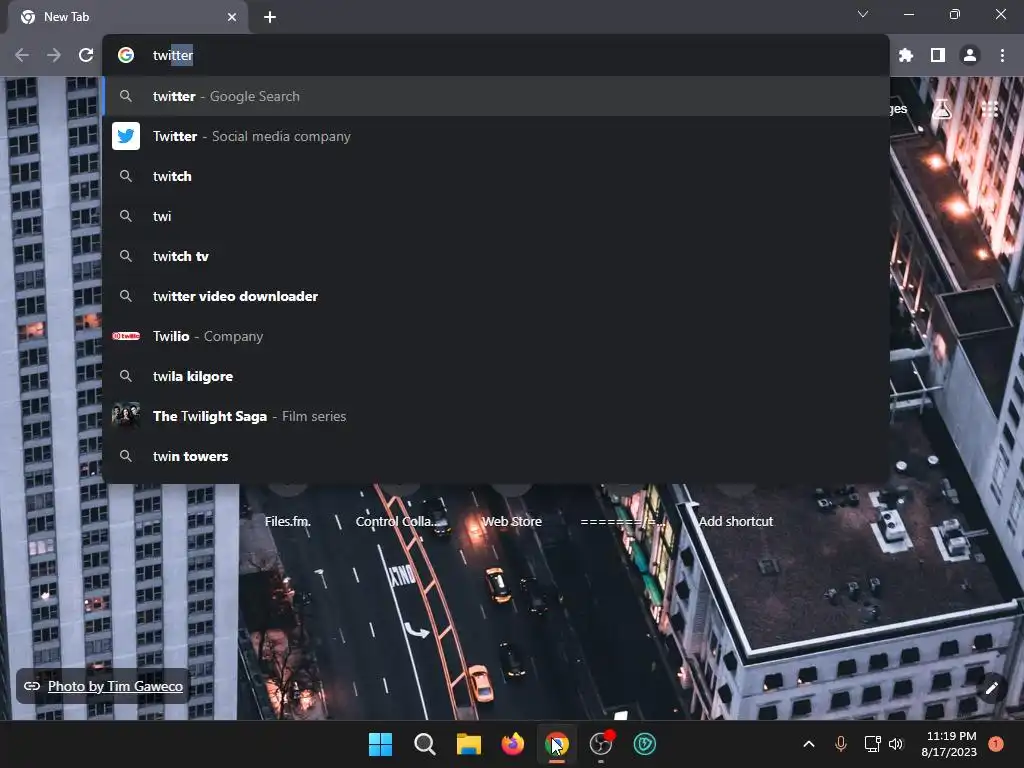Select the Twilio Company suggestion
1024x768 pixels.
[x=496, y=336]
